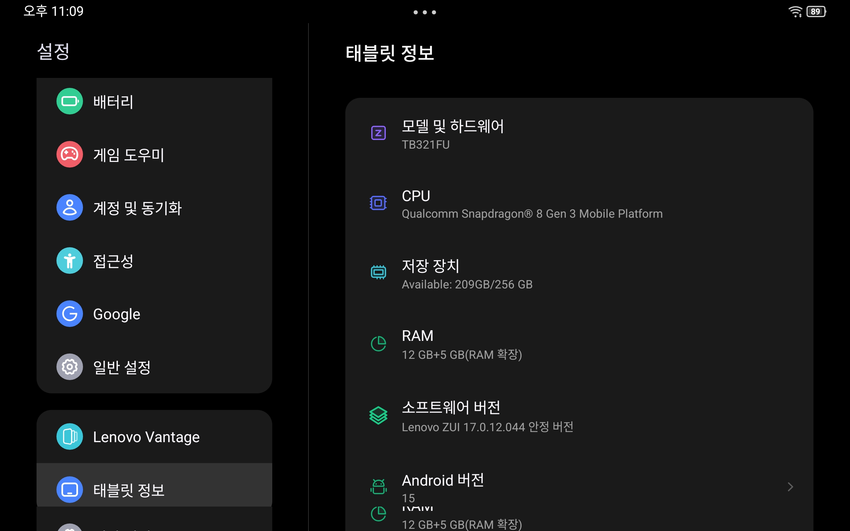Tap the battery 89 indicator
Image resolution: width=850 pixels, height=531 pixels.
[816, 11]
